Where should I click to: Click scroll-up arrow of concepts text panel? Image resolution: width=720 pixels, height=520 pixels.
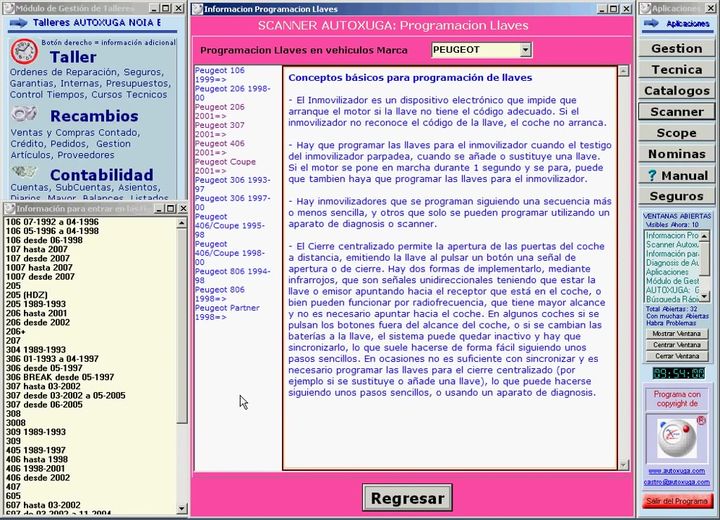point(623,71)
